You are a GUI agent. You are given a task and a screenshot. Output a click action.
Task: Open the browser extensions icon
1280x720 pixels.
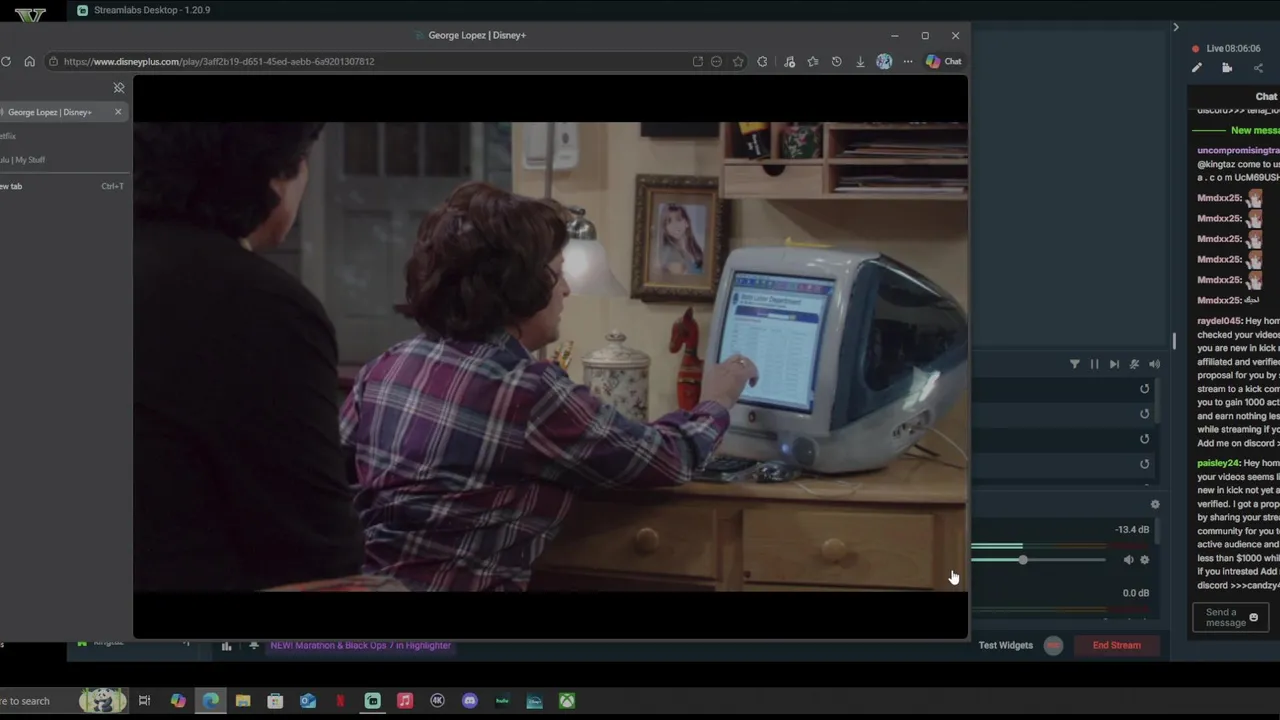click(x=762, y=61)
